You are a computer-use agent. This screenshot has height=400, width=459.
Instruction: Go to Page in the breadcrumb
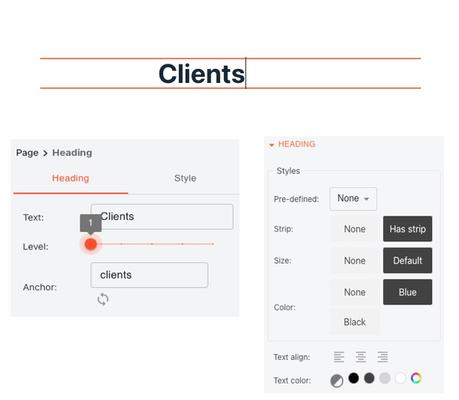click(x=27, y=153)
